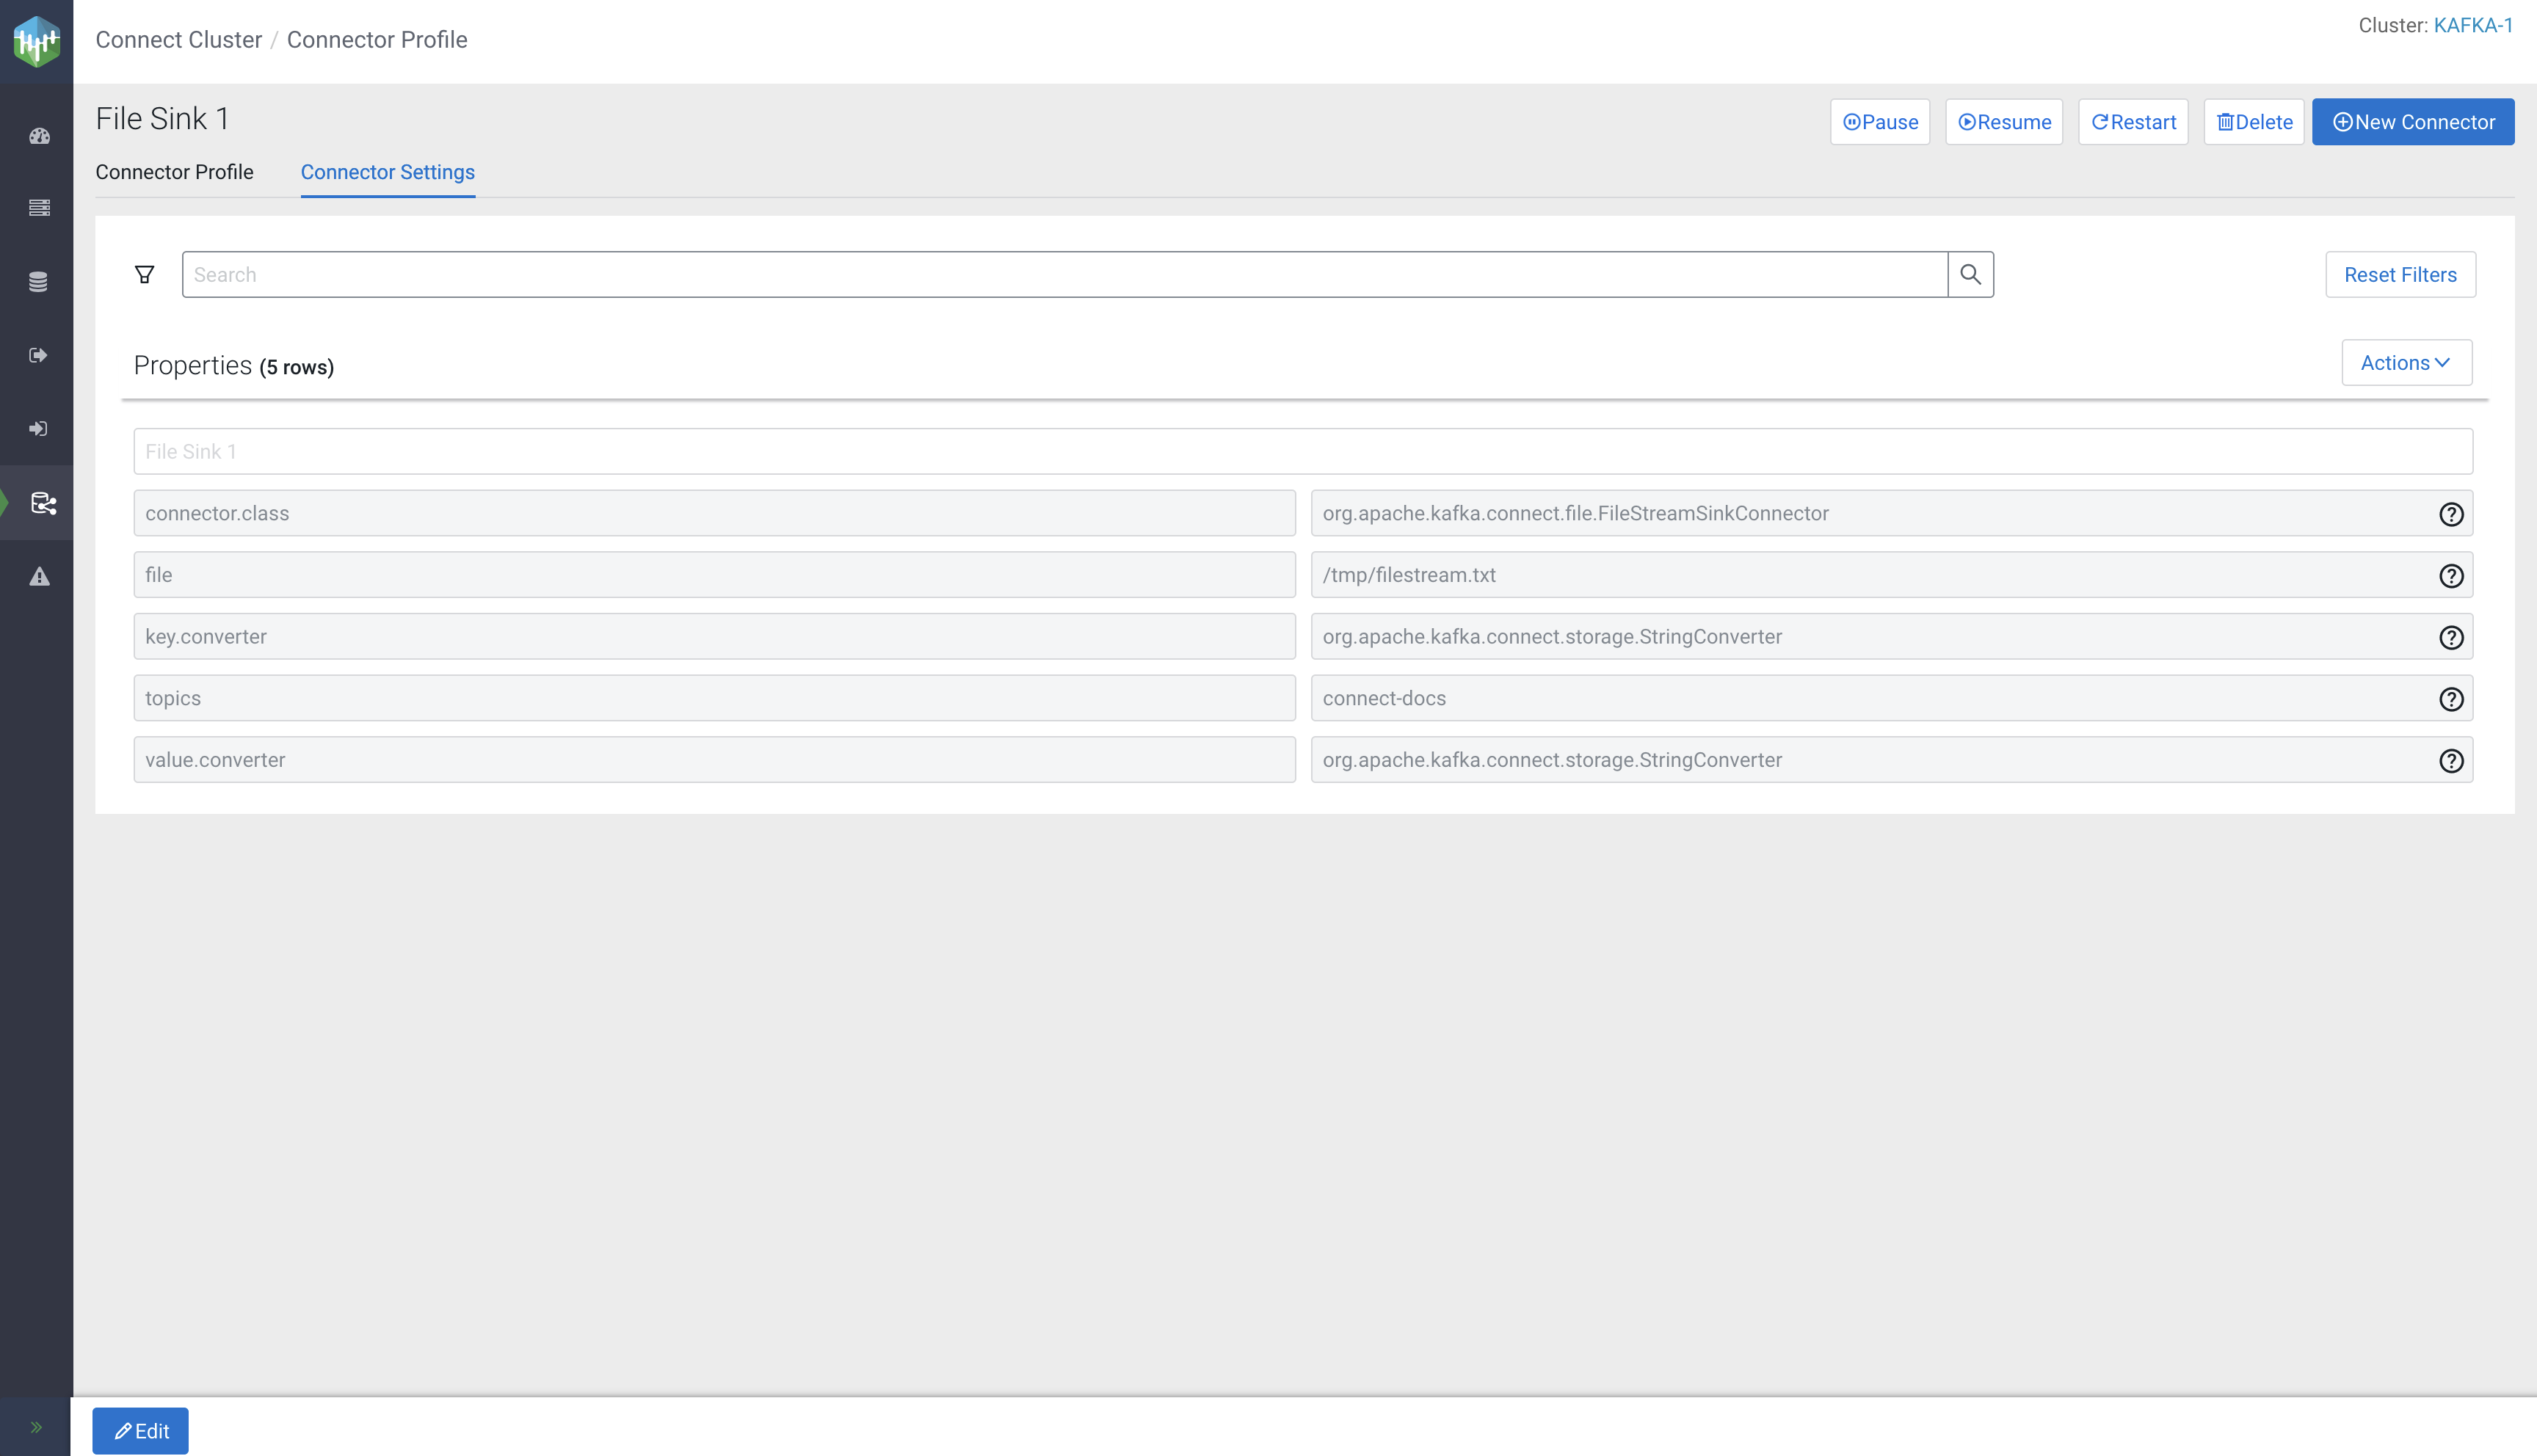The width and height of the screenshot is (2537, 1456).
Task: Click the search magnifier icon
Action: (1970, 274)
